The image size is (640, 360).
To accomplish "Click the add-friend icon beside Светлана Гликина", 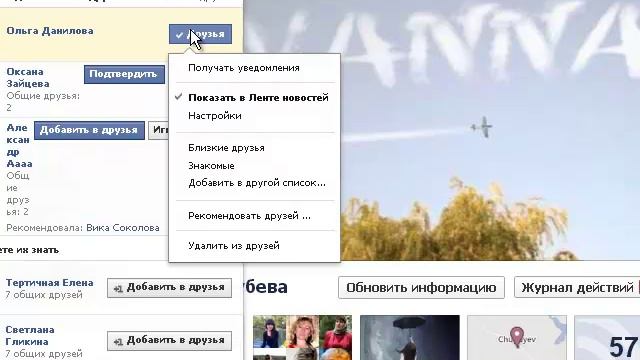I will (118, 342).
